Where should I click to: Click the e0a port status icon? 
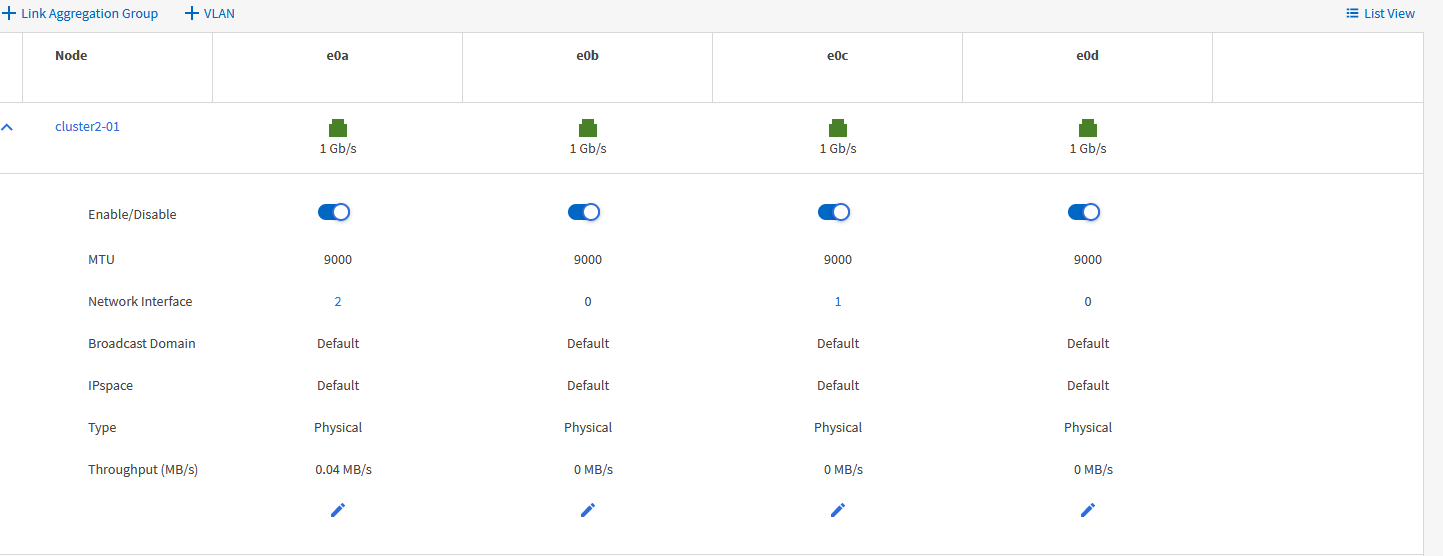pyautogui.click(x=338, y=128)
